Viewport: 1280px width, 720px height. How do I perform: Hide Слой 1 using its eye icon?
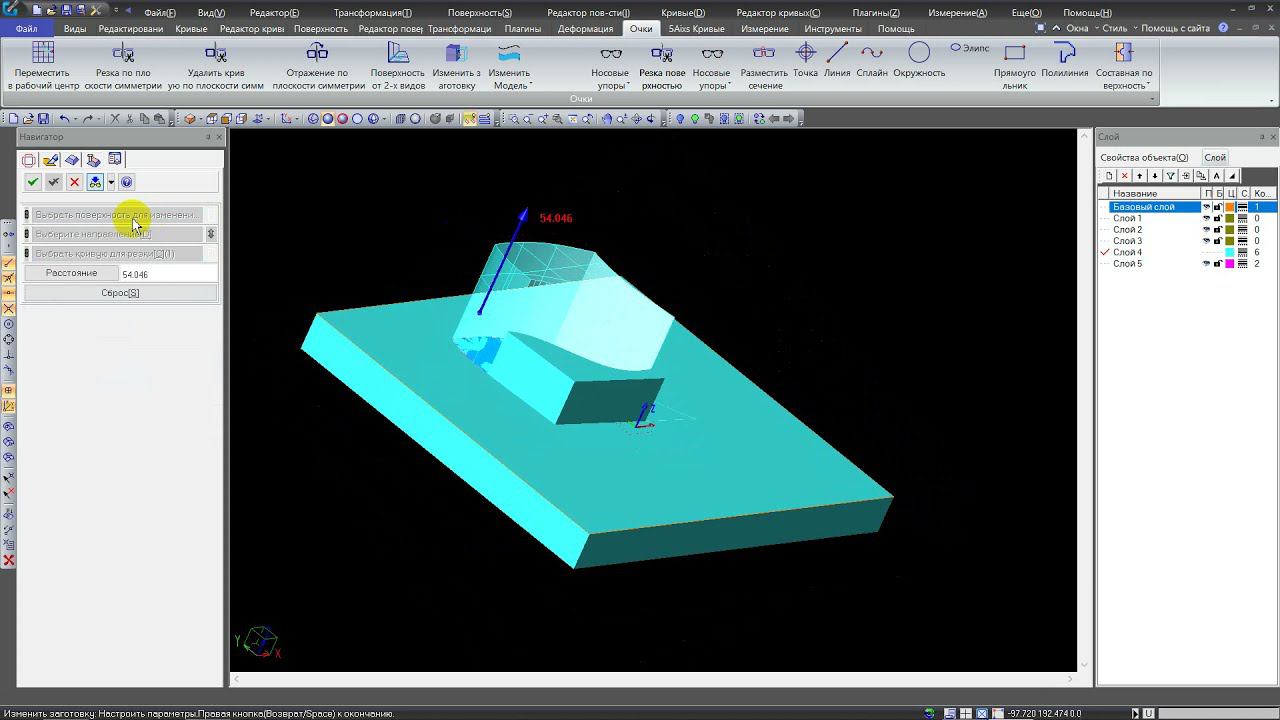(x=1206, y=218)
